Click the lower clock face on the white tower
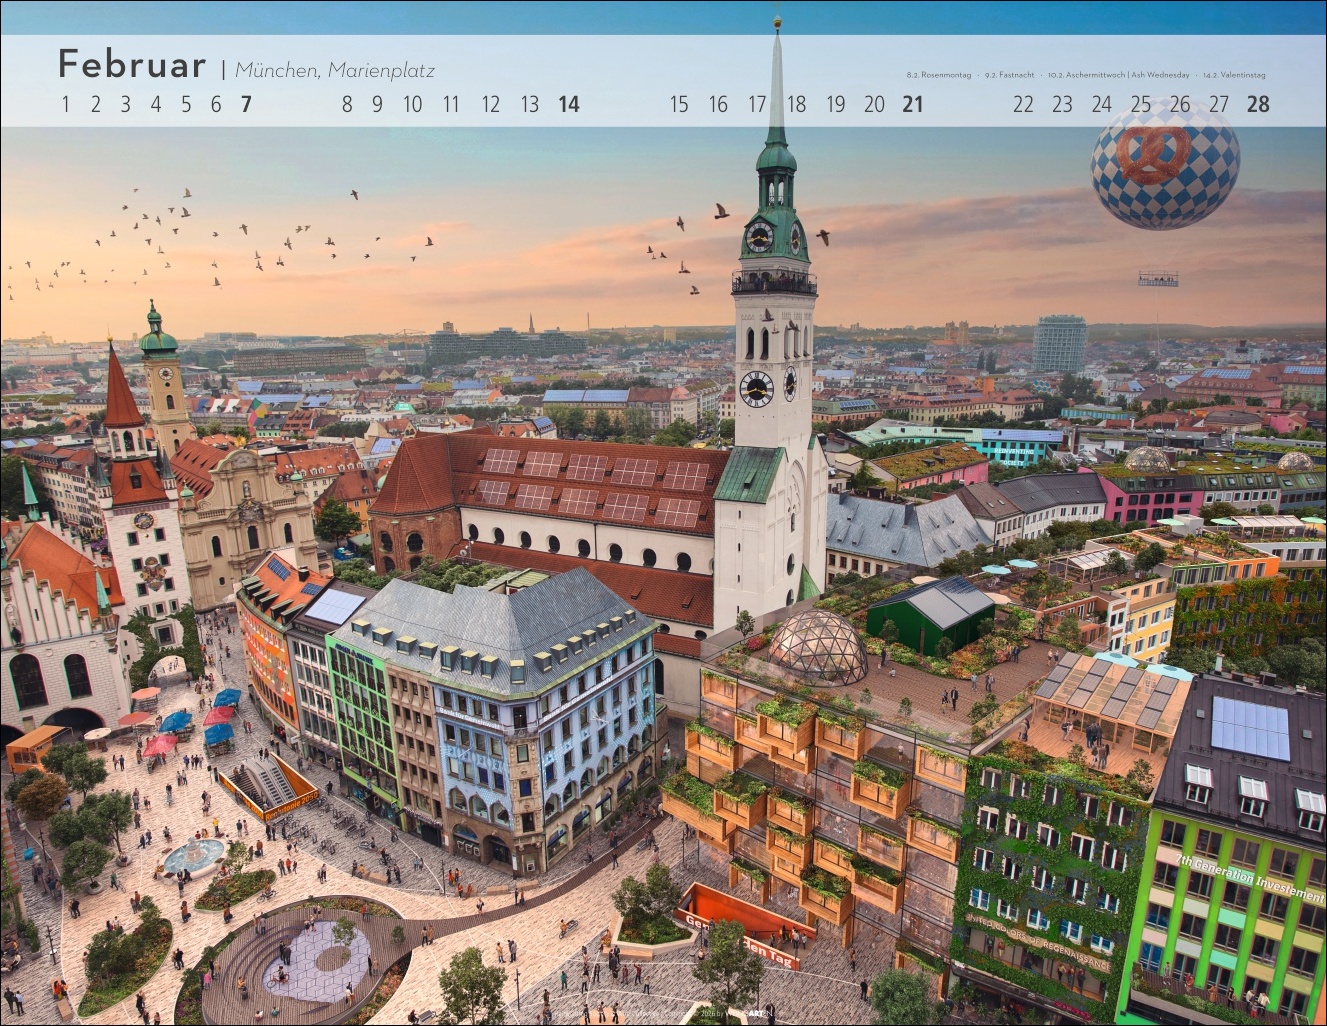 pyautogui.click(x=757, y=388)
